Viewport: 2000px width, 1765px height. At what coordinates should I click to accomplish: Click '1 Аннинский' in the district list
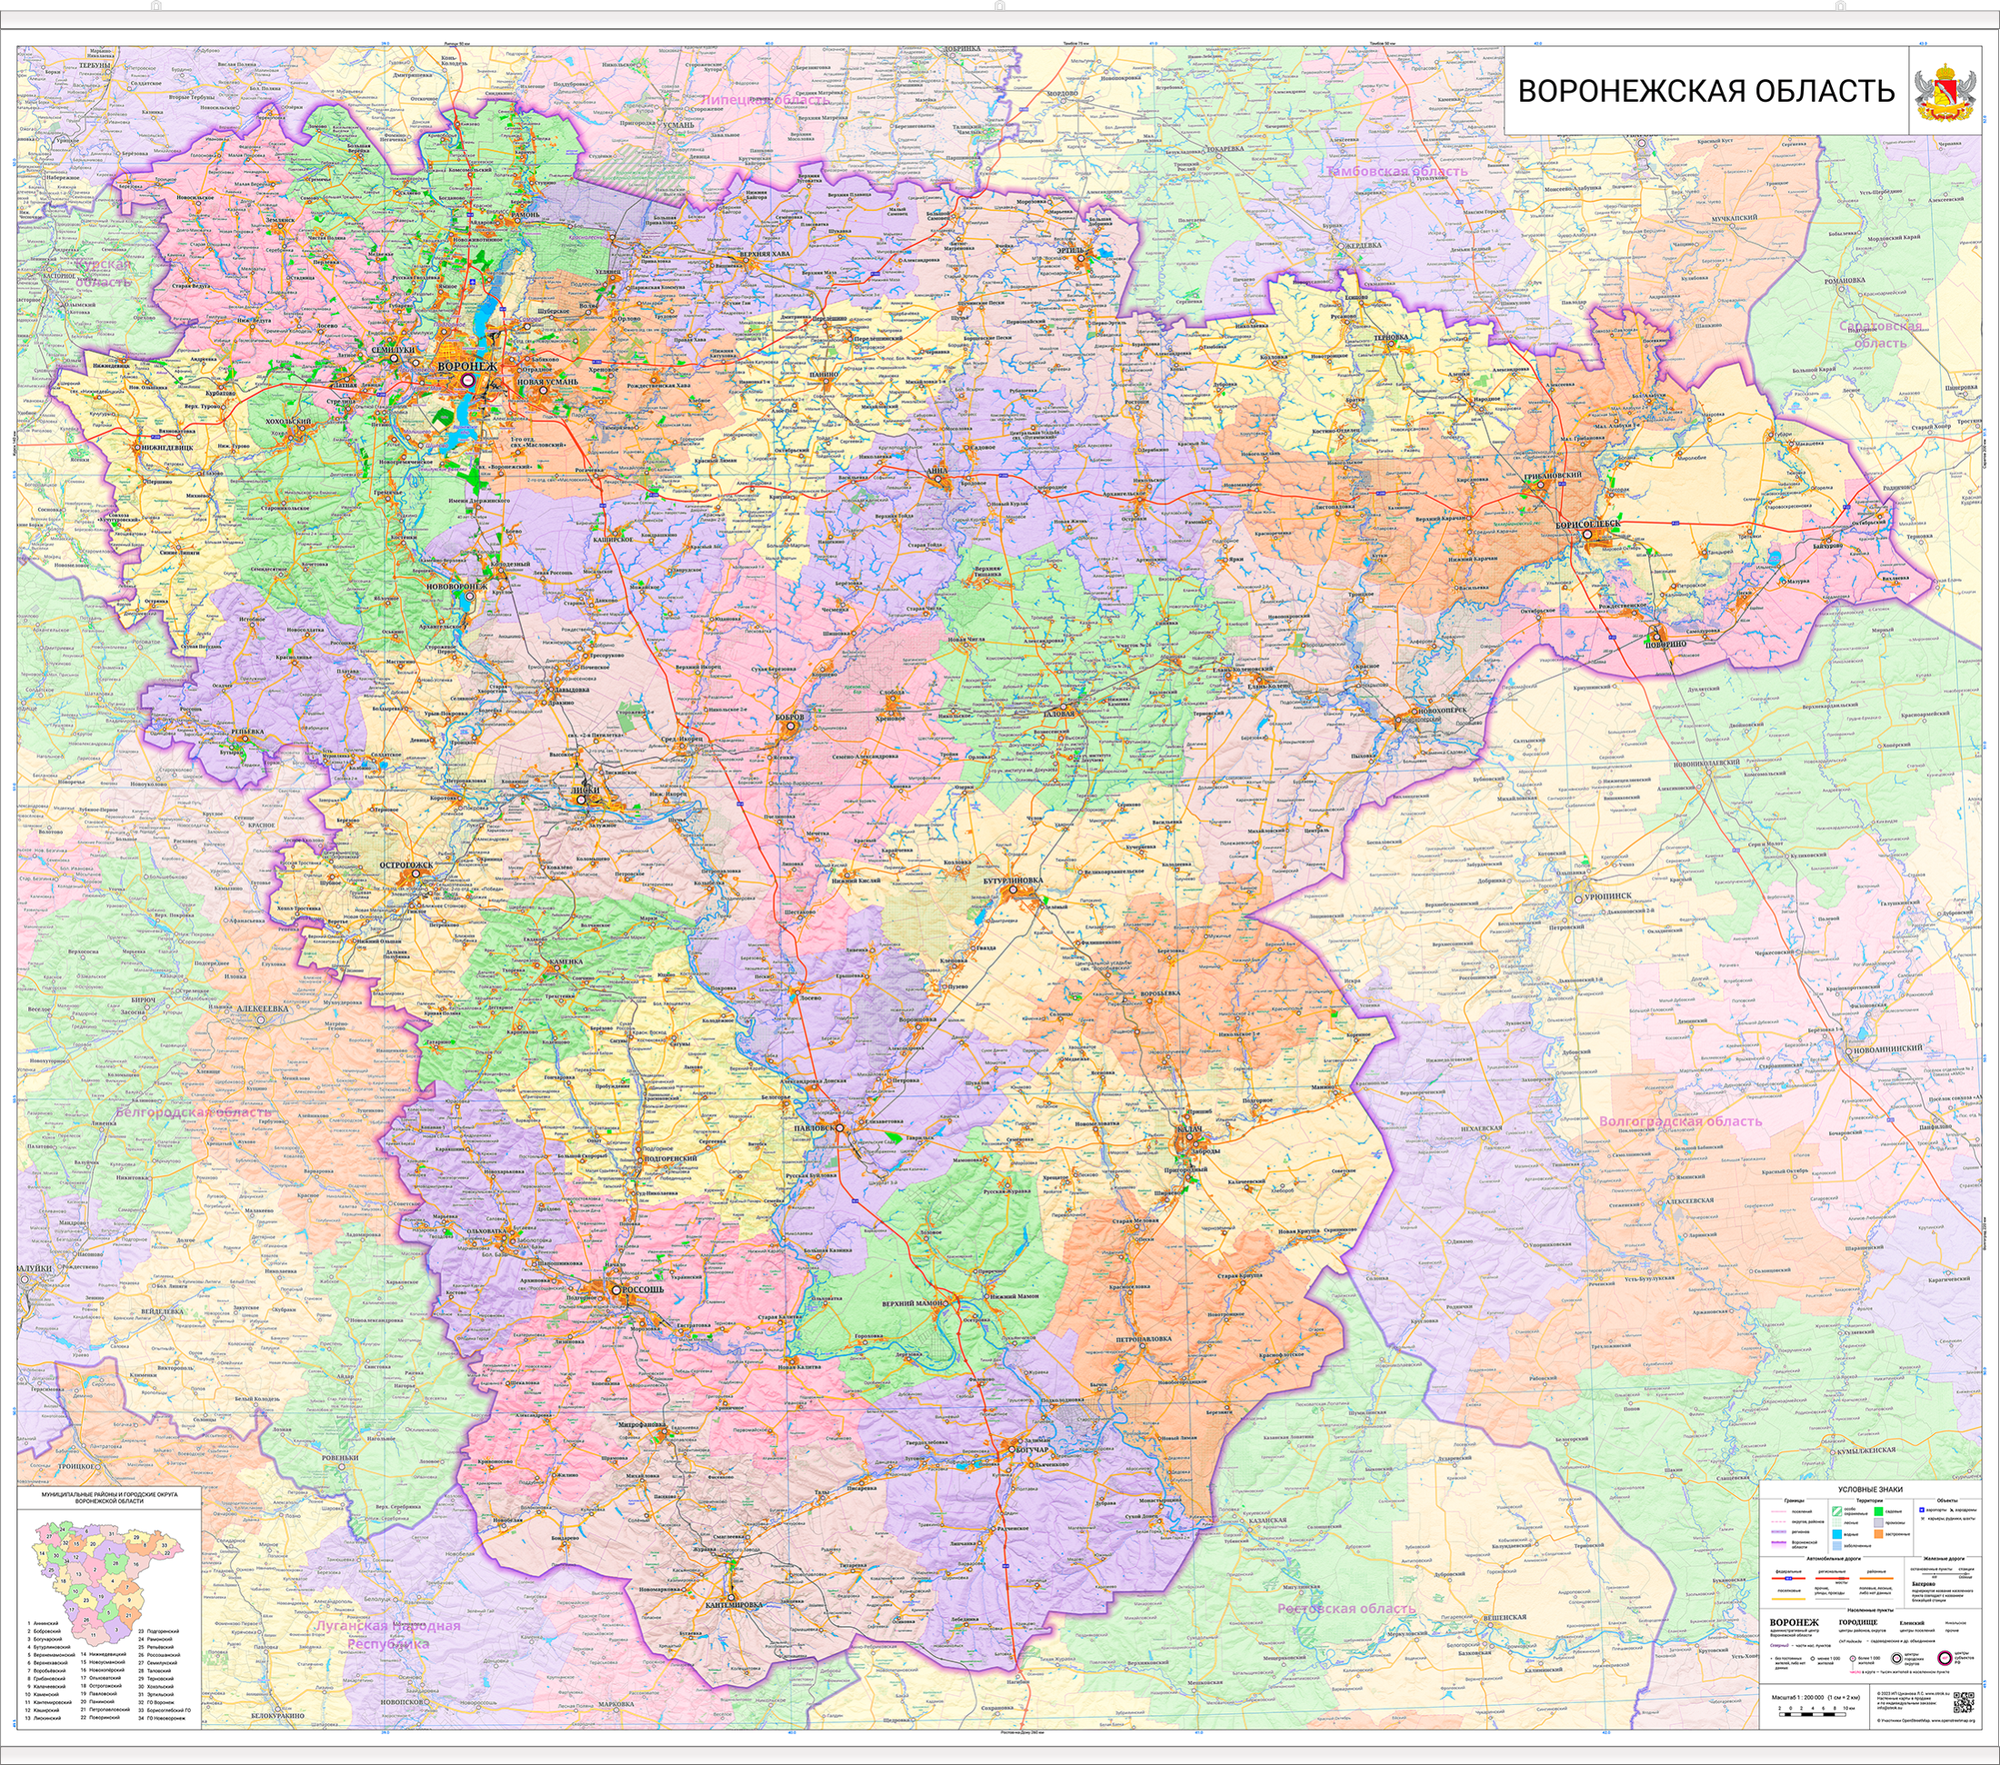pos(43,1623)
